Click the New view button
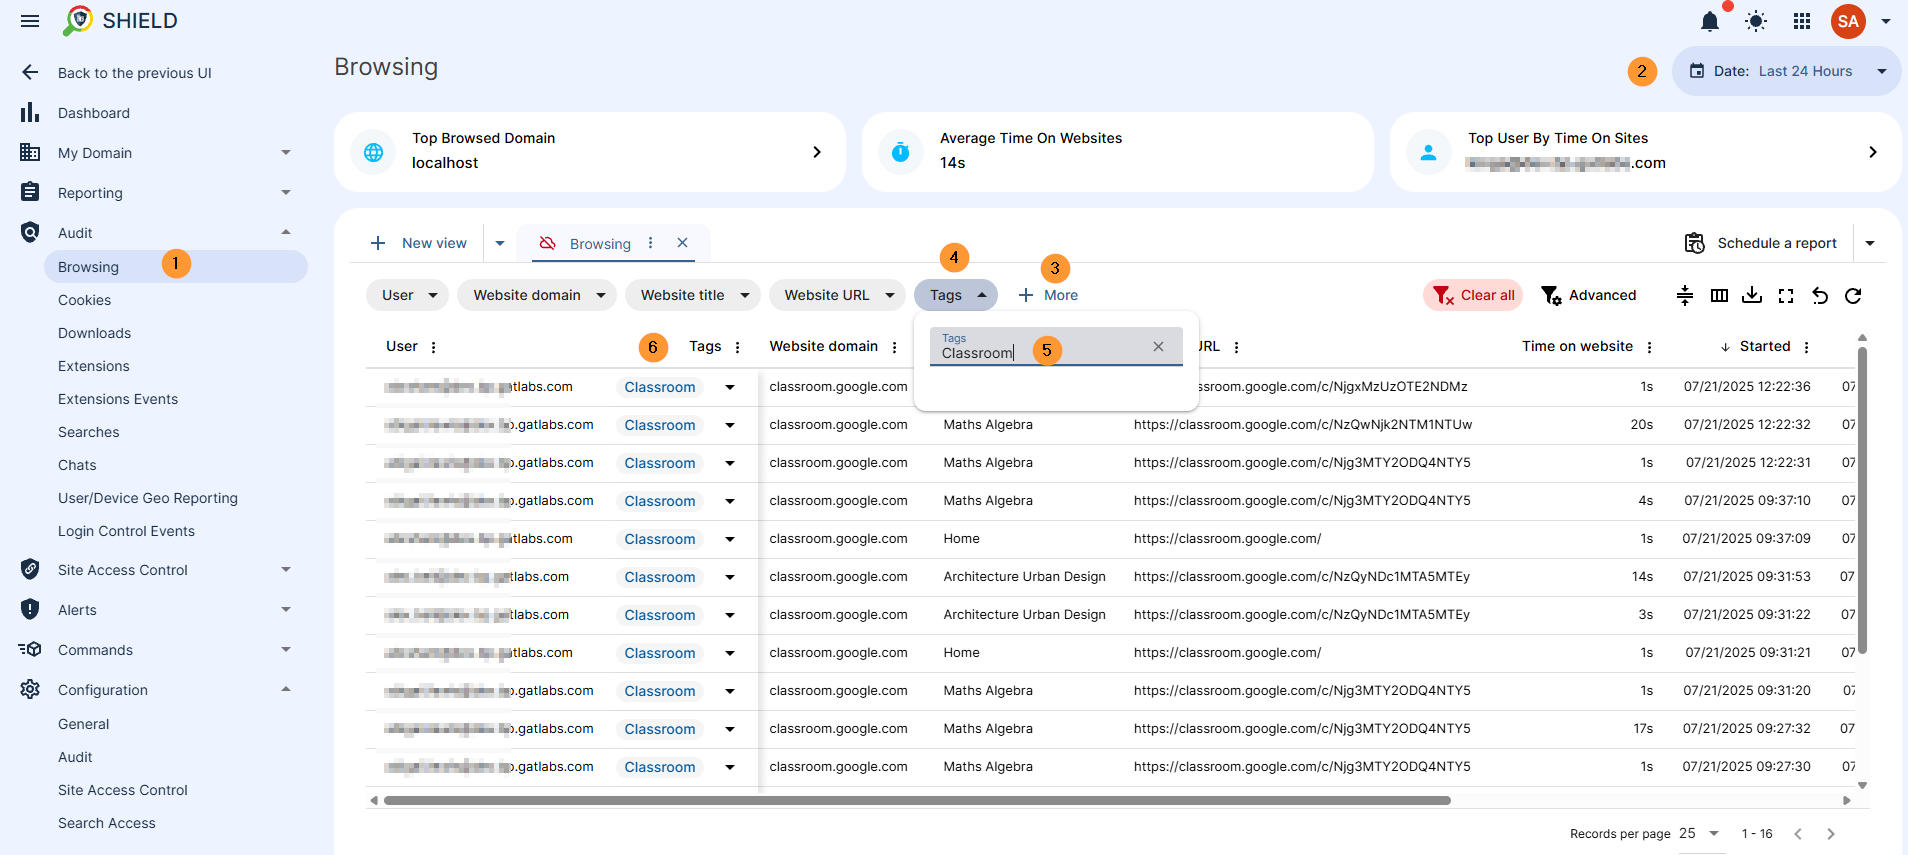 pyautogui.click(x=418, y=243)
